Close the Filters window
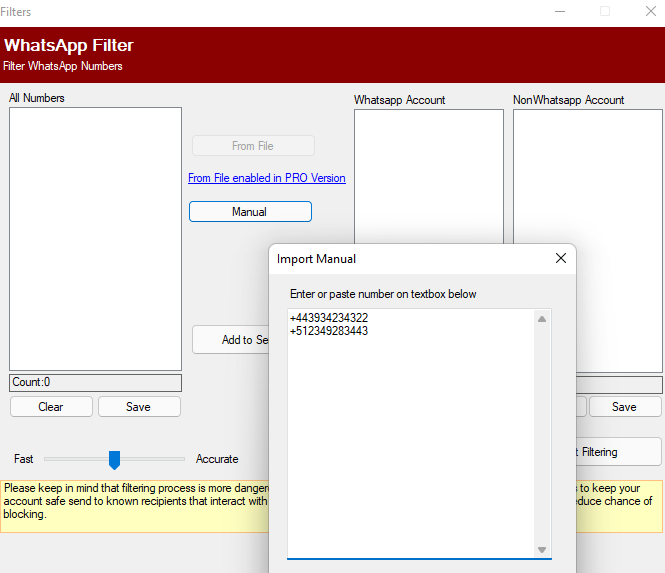This screenshot has height=573, width=665. click(651, 11)
